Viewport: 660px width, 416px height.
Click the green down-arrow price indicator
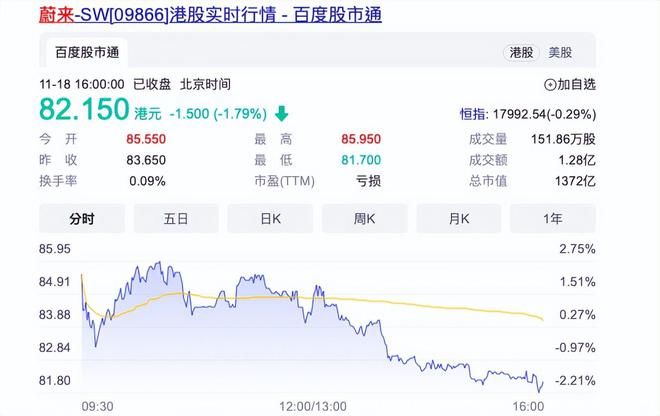pos(281,114)
